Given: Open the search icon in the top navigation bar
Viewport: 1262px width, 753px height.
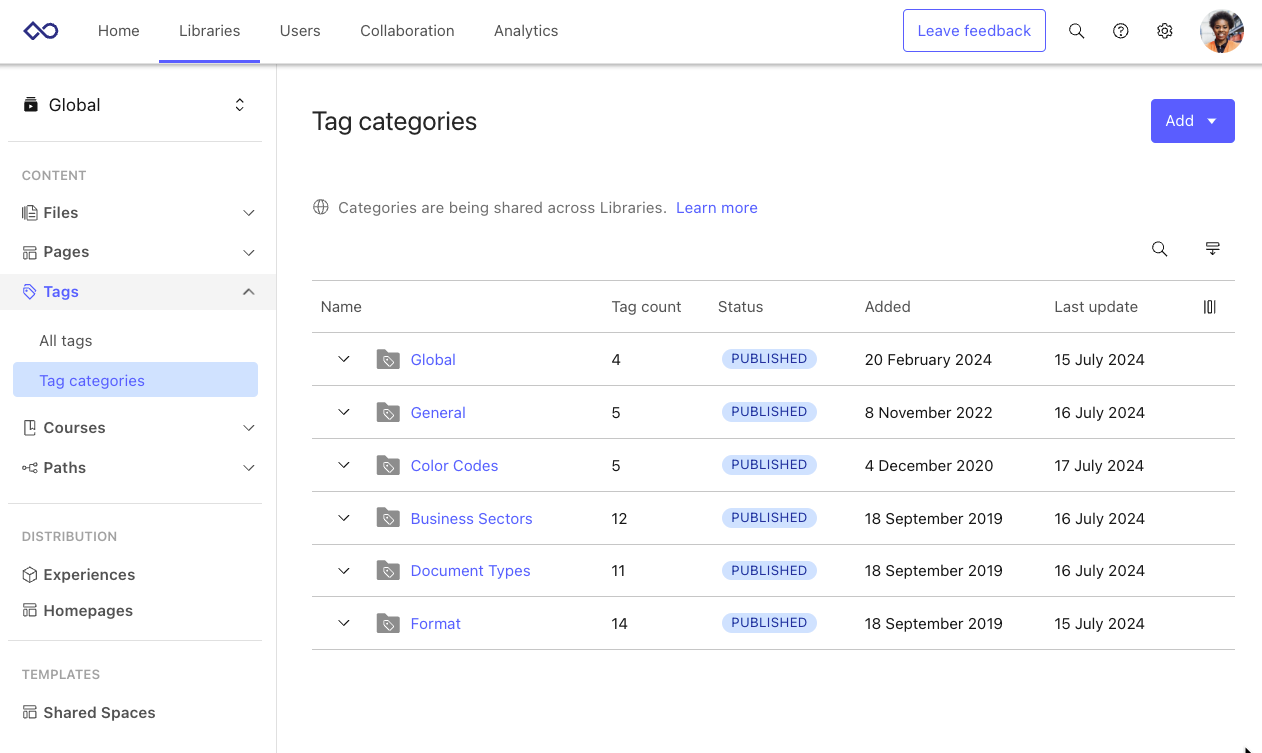Looking at the screenshot, I should click(1076, 31).
